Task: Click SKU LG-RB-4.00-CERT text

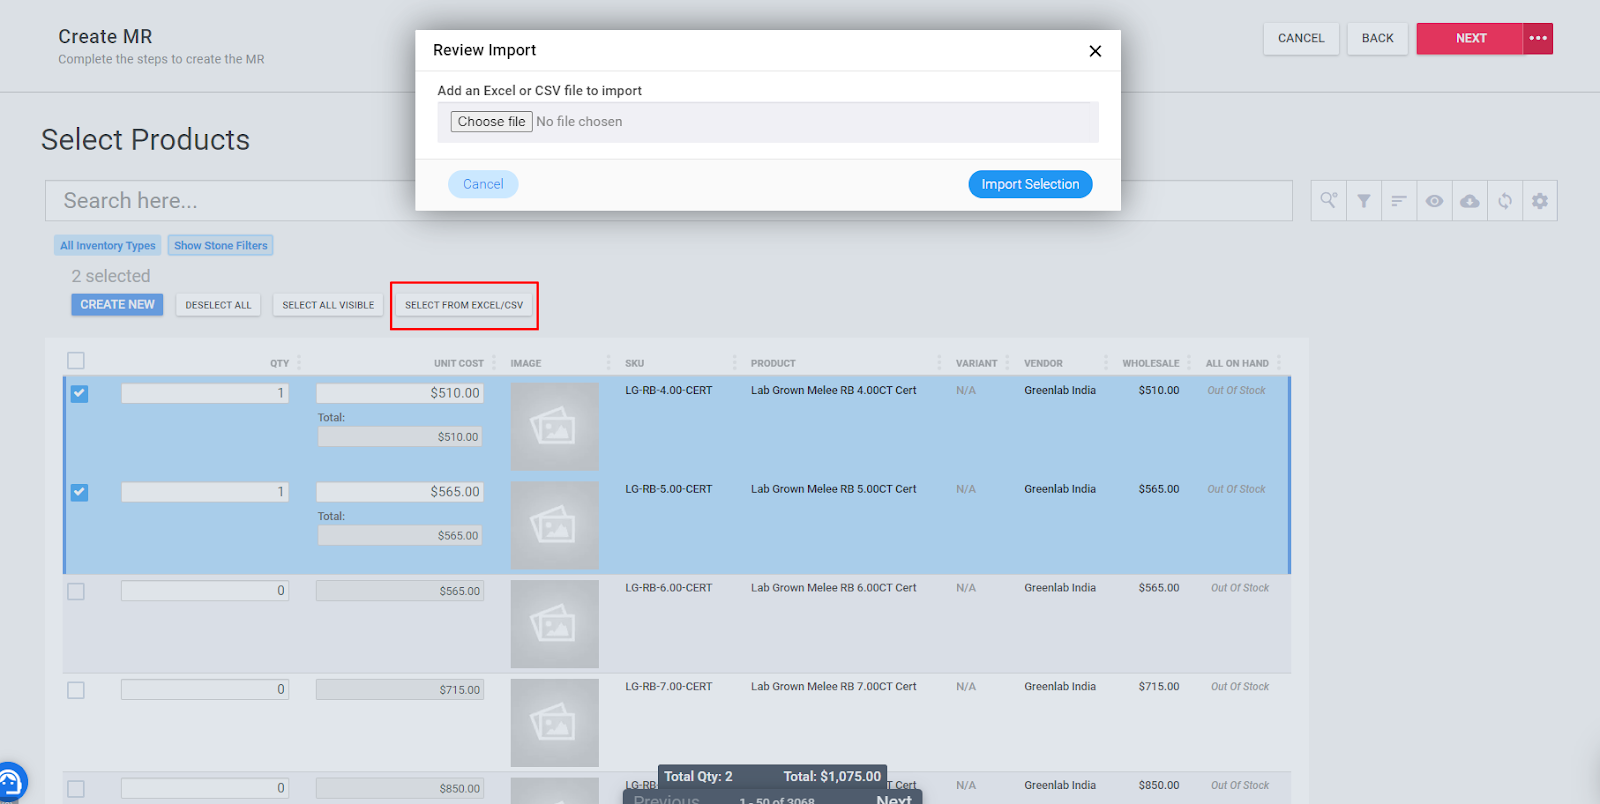Action: [x=669, y=391]
